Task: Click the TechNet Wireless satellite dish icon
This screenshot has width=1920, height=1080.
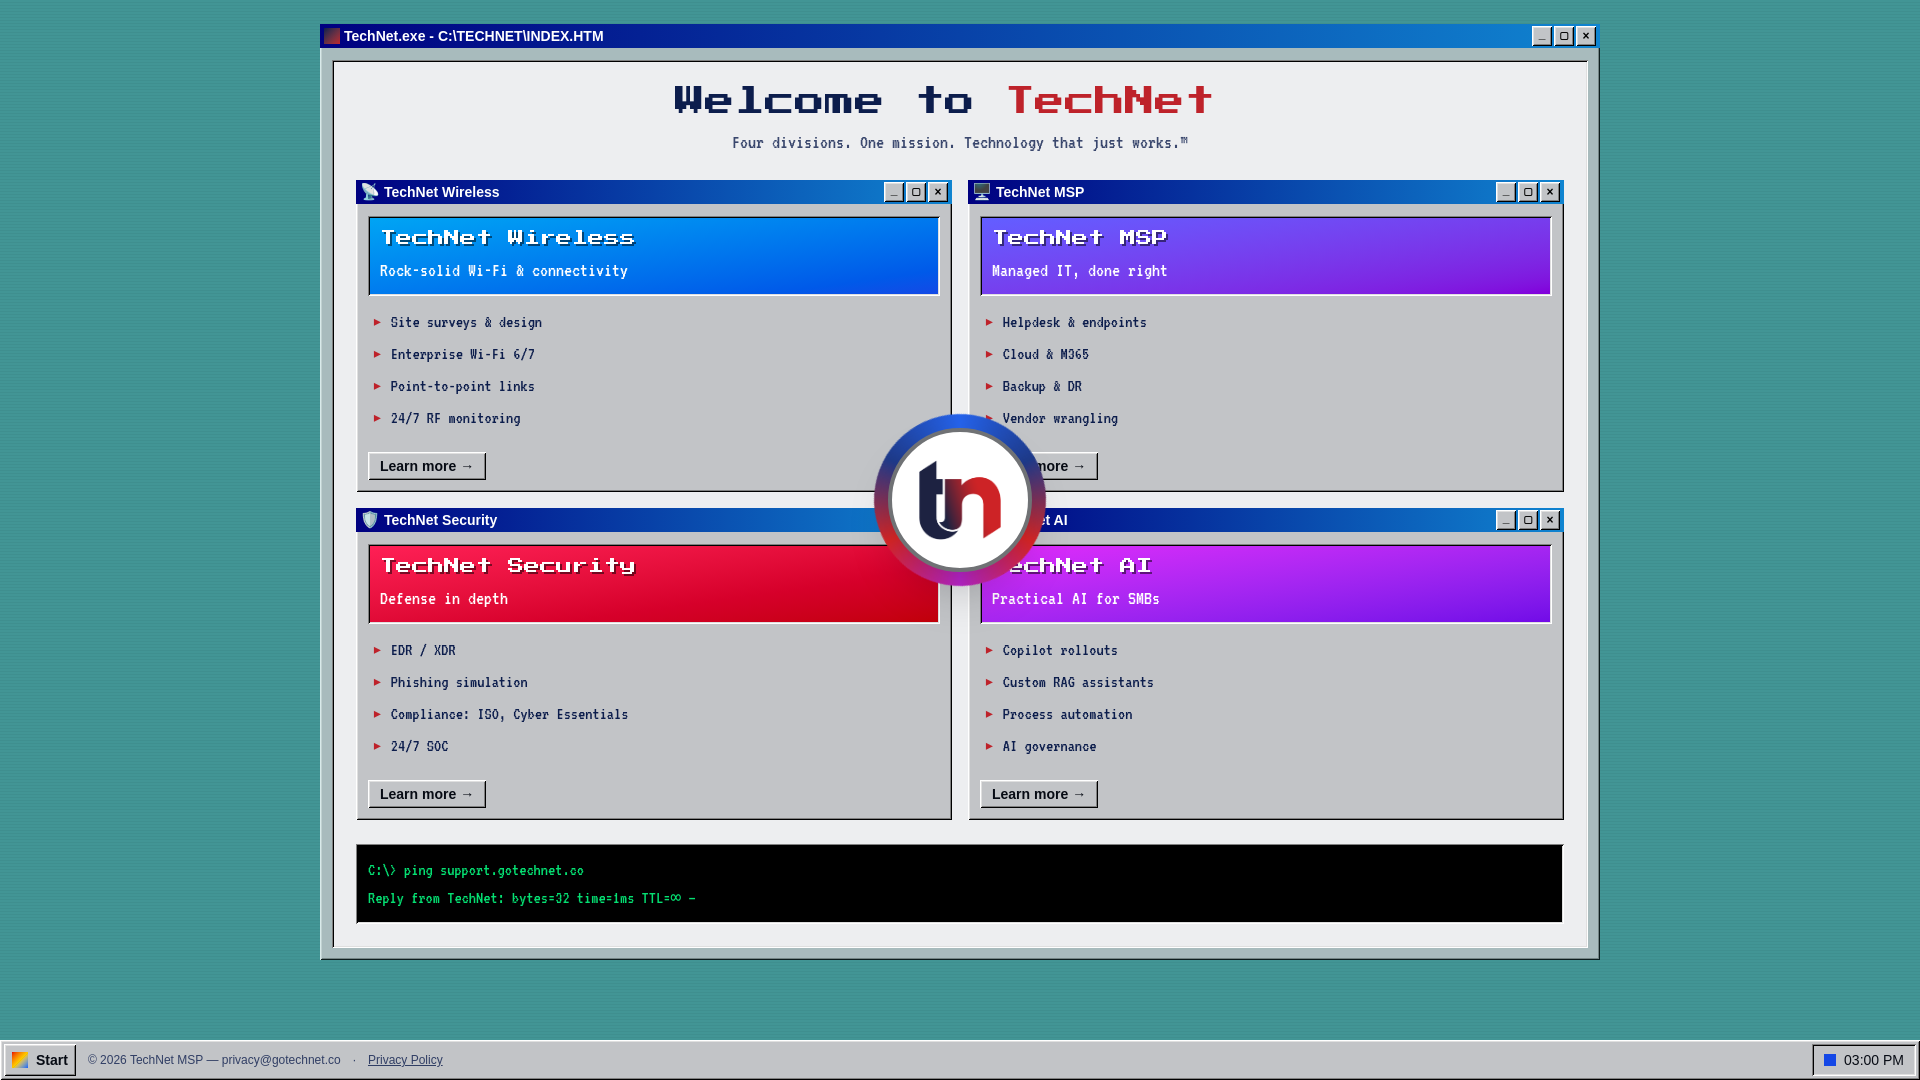Action: (370, 192)
